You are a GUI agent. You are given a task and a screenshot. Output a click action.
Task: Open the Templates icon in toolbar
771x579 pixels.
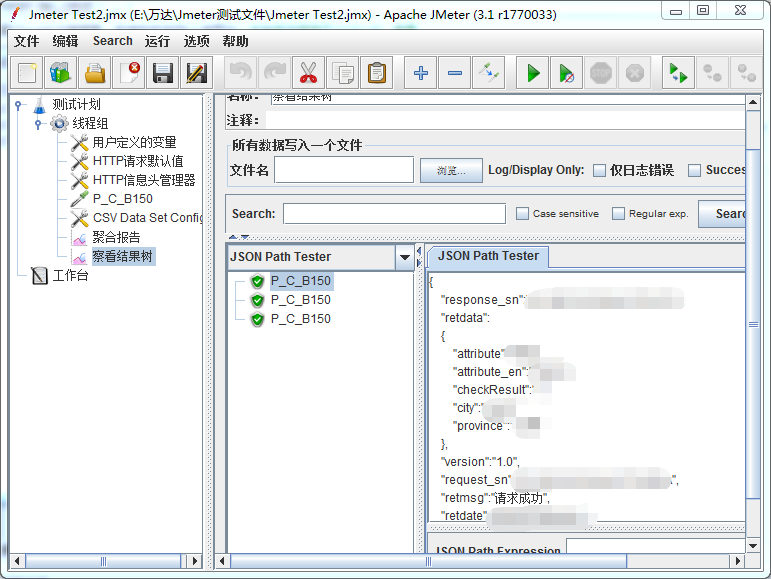pyautogui.click(x=60, y=73)
